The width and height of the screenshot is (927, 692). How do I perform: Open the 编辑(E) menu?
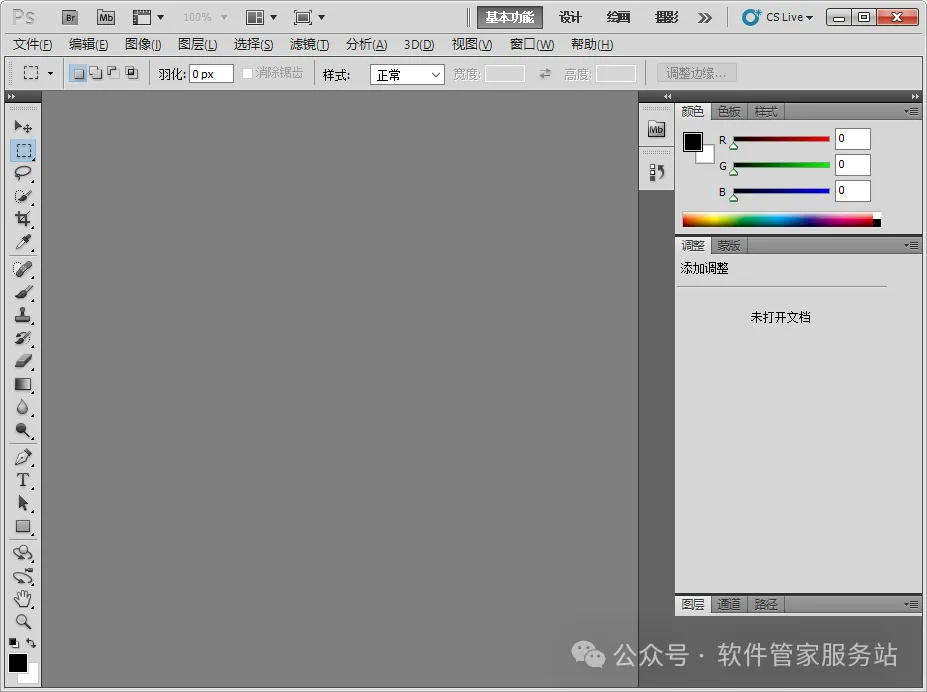[x=89, y=44]
